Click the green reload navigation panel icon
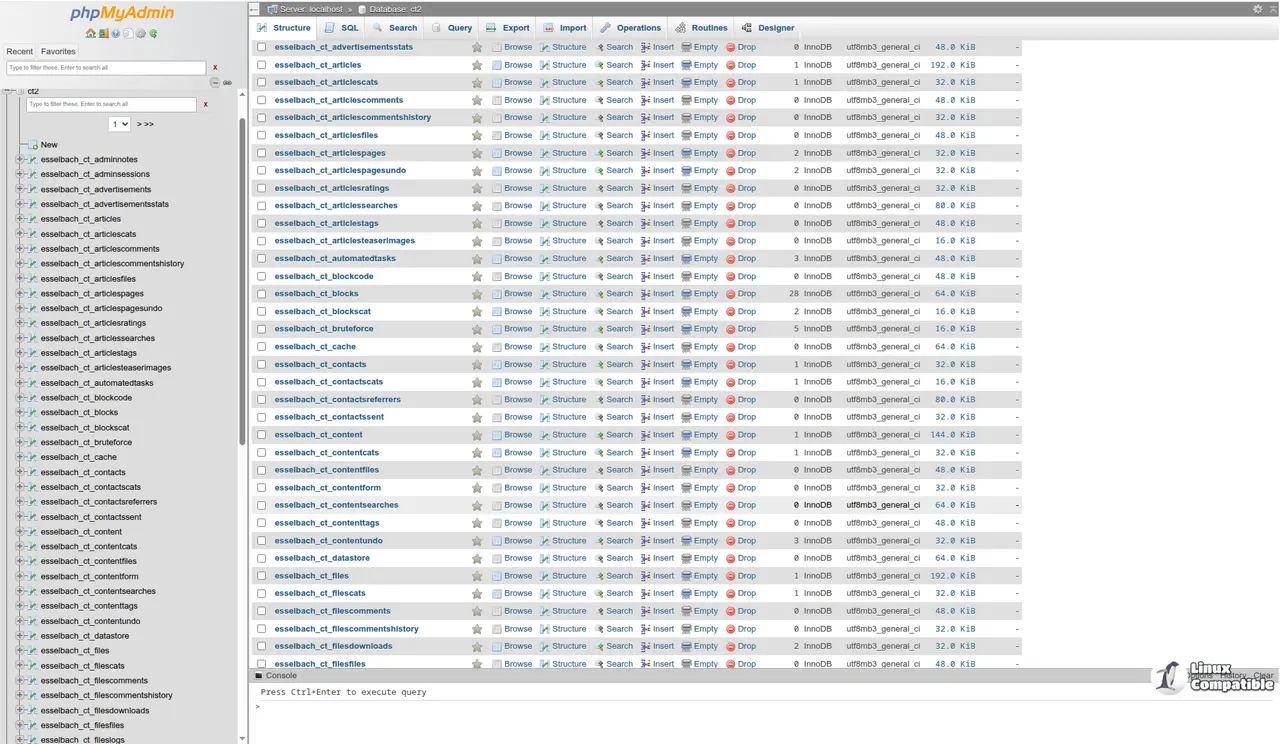This screenshot has width=1280, height=744. pyautogui.click(x=153, y=33)
